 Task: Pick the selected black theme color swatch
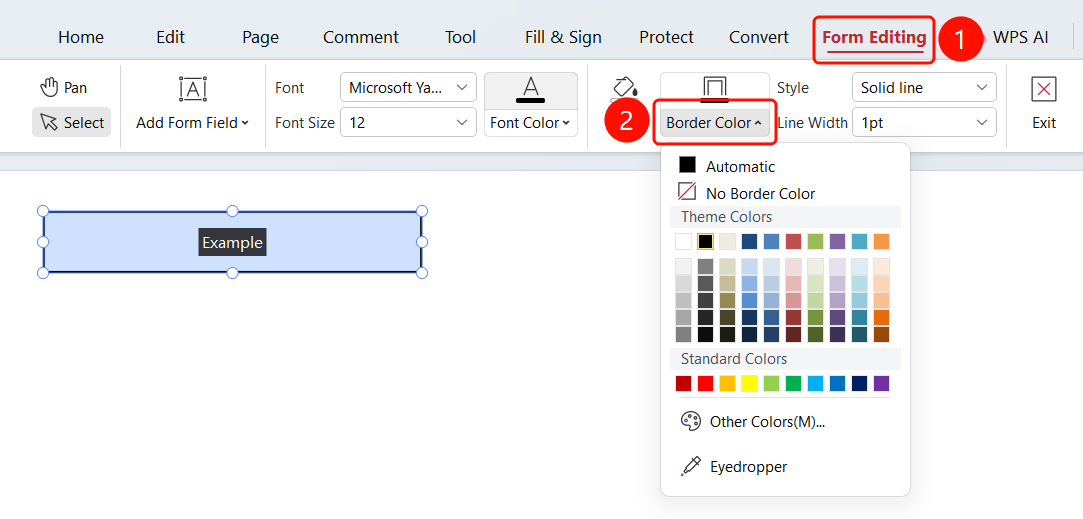click(x=705, y=241)
